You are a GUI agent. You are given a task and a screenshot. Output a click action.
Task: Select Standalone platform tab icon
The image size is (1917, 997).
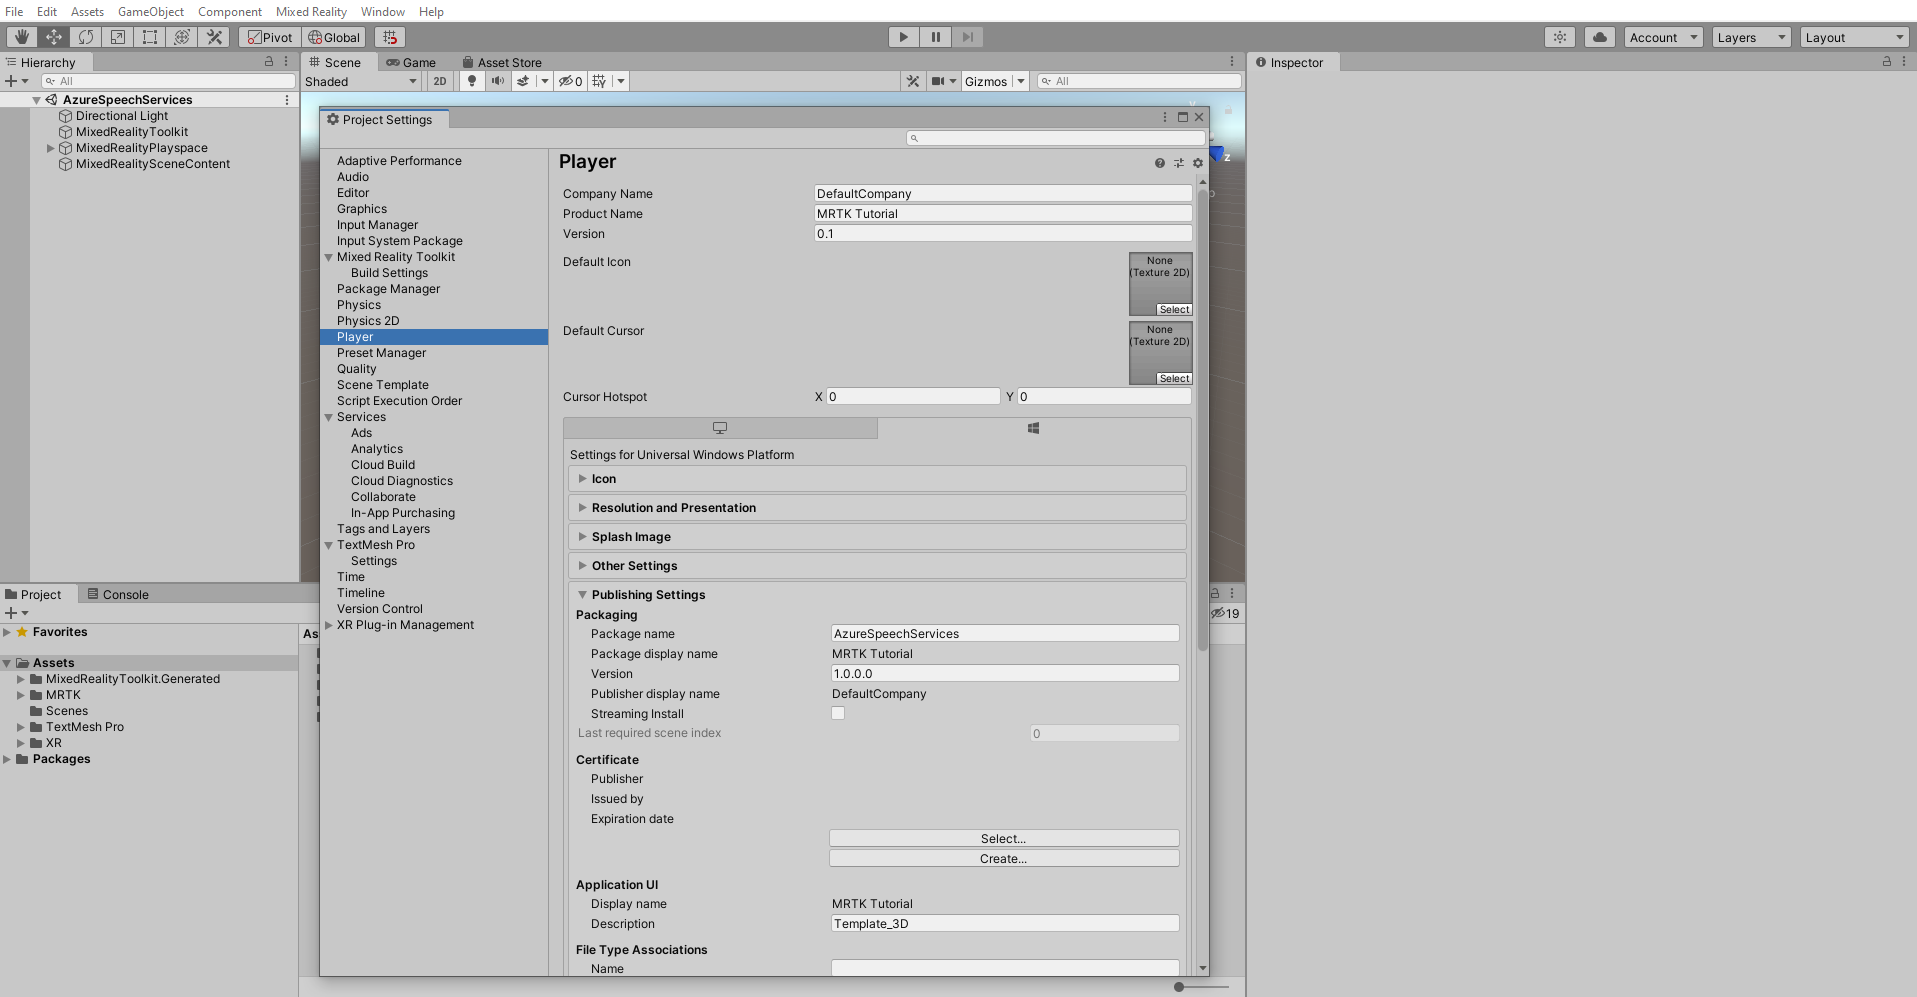[720, 428]
